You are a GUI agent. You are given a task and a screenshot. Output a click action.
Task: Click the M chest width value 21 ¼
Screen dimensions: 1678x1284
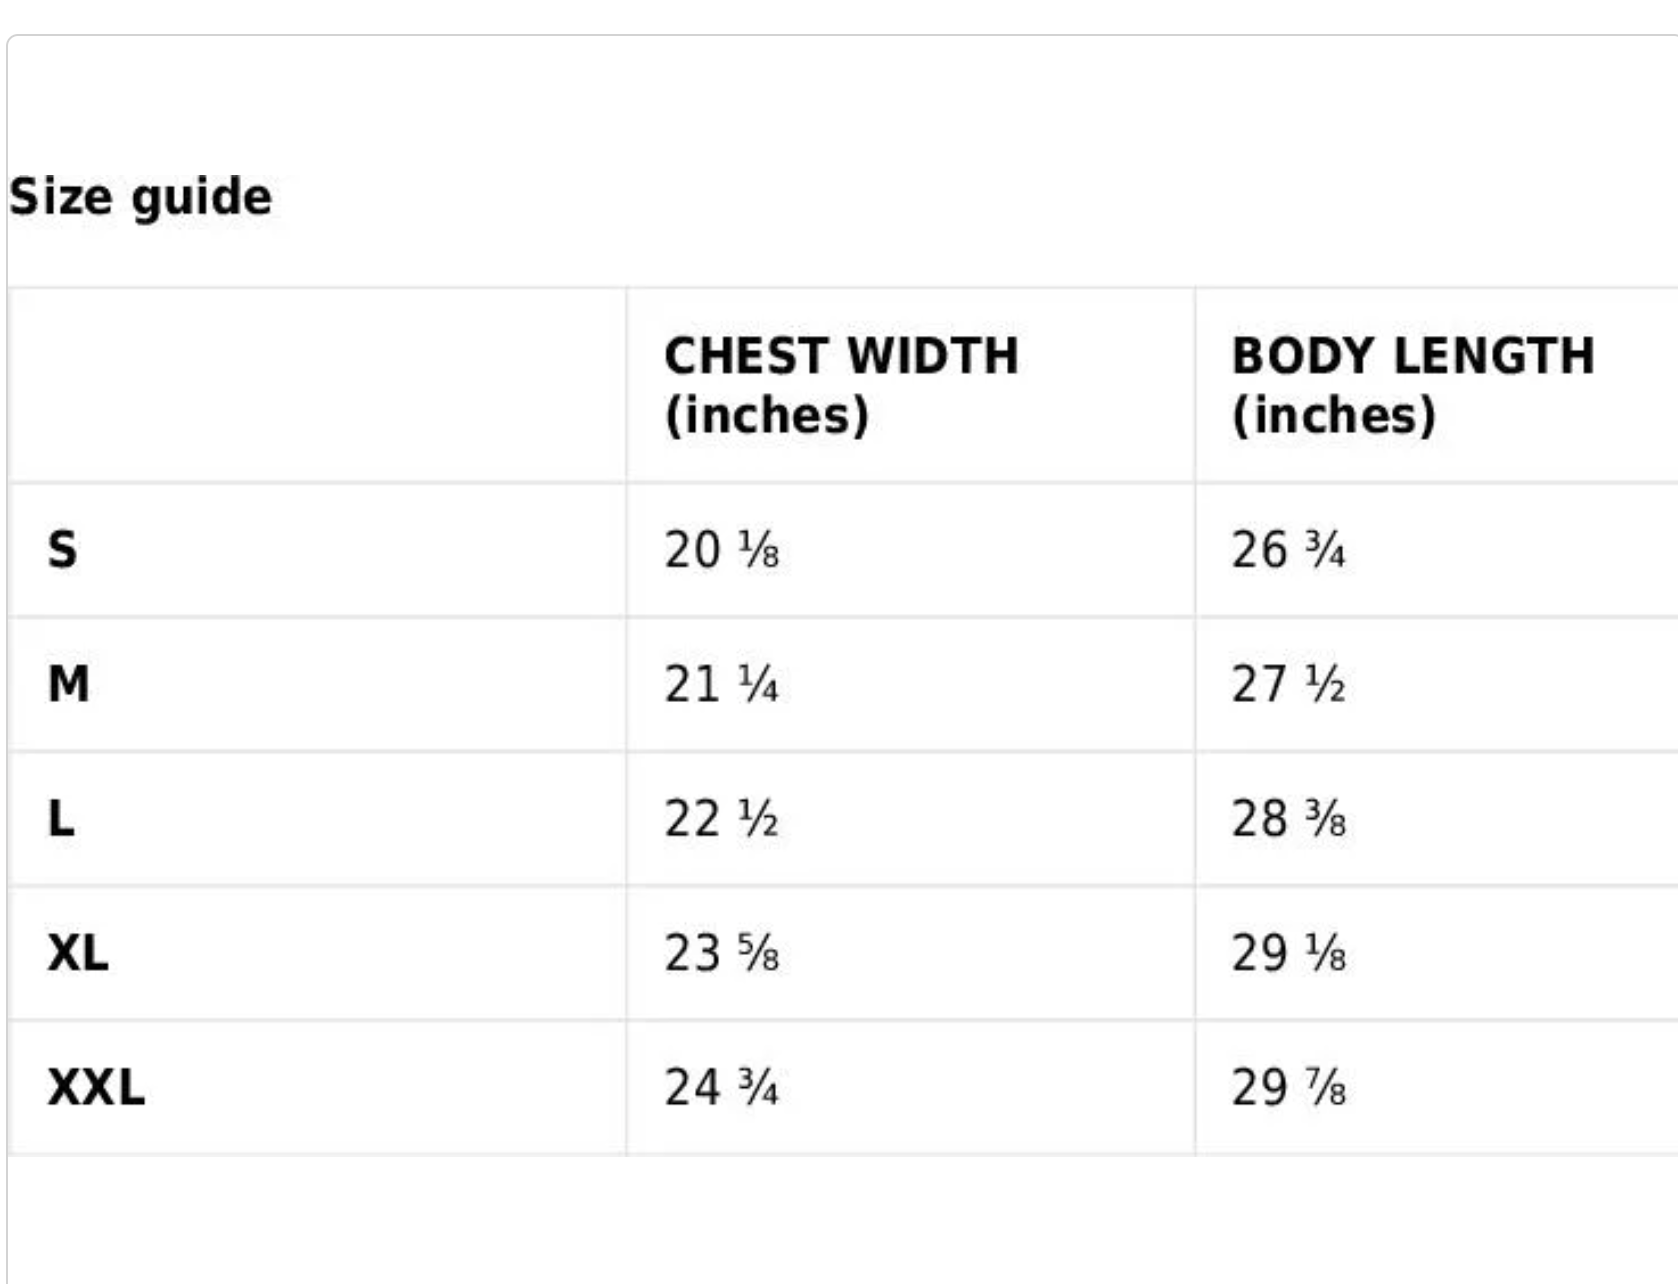click(x=721, y=685)
